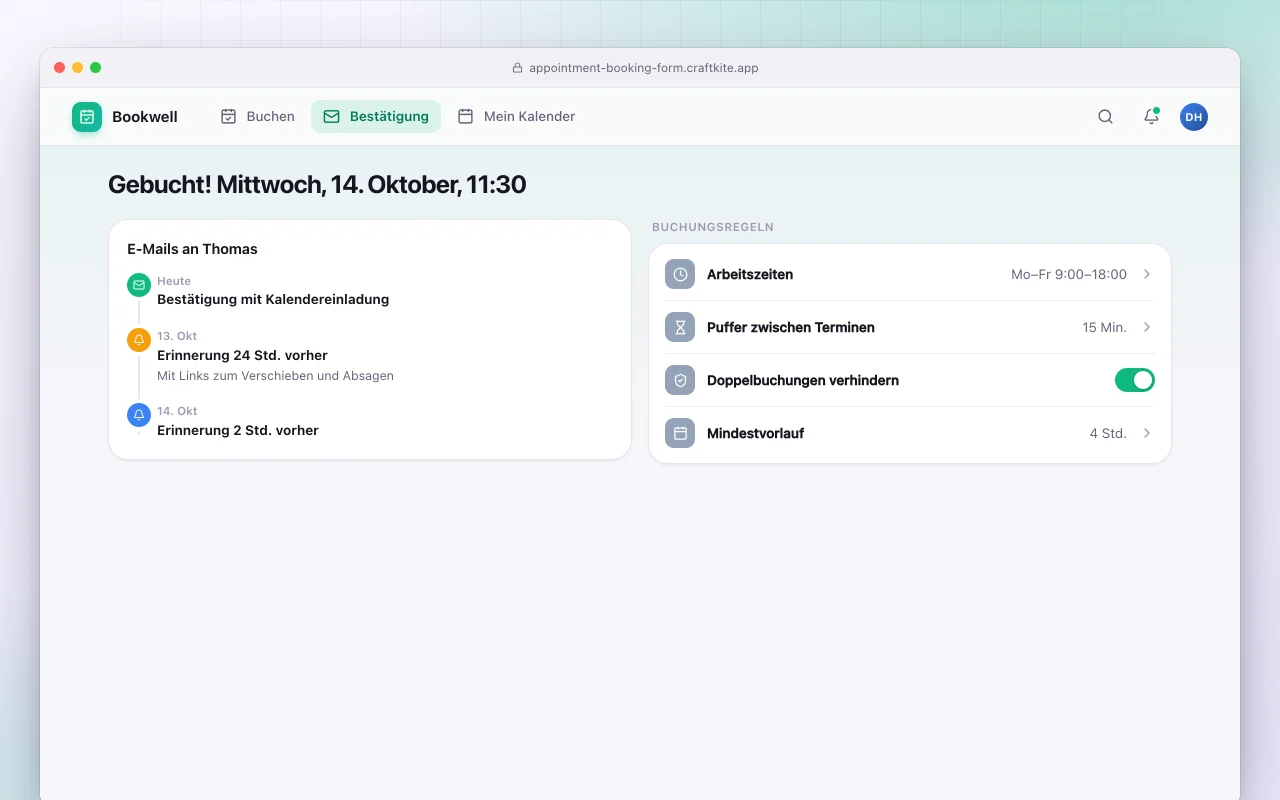Click the appointment-booking-form.craftkite.app address
This screenshot has height=800, width=1280.
tap(644, 68)
